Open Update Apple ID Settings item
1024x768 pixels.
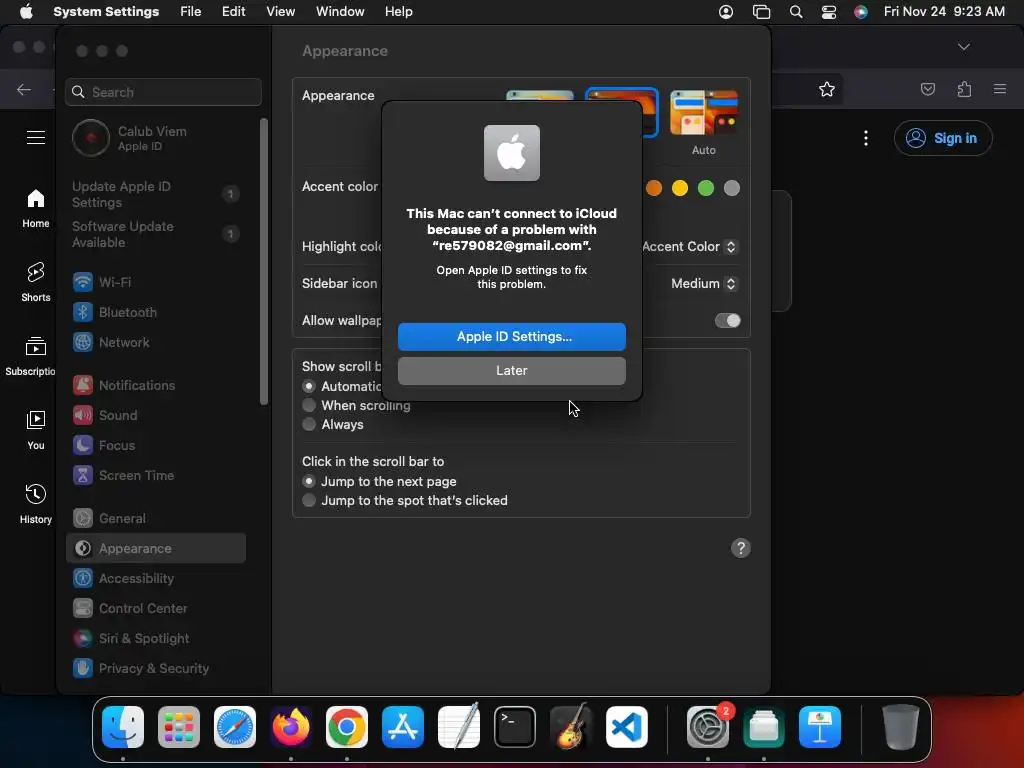pyautogui.click(x=155, y=194)
